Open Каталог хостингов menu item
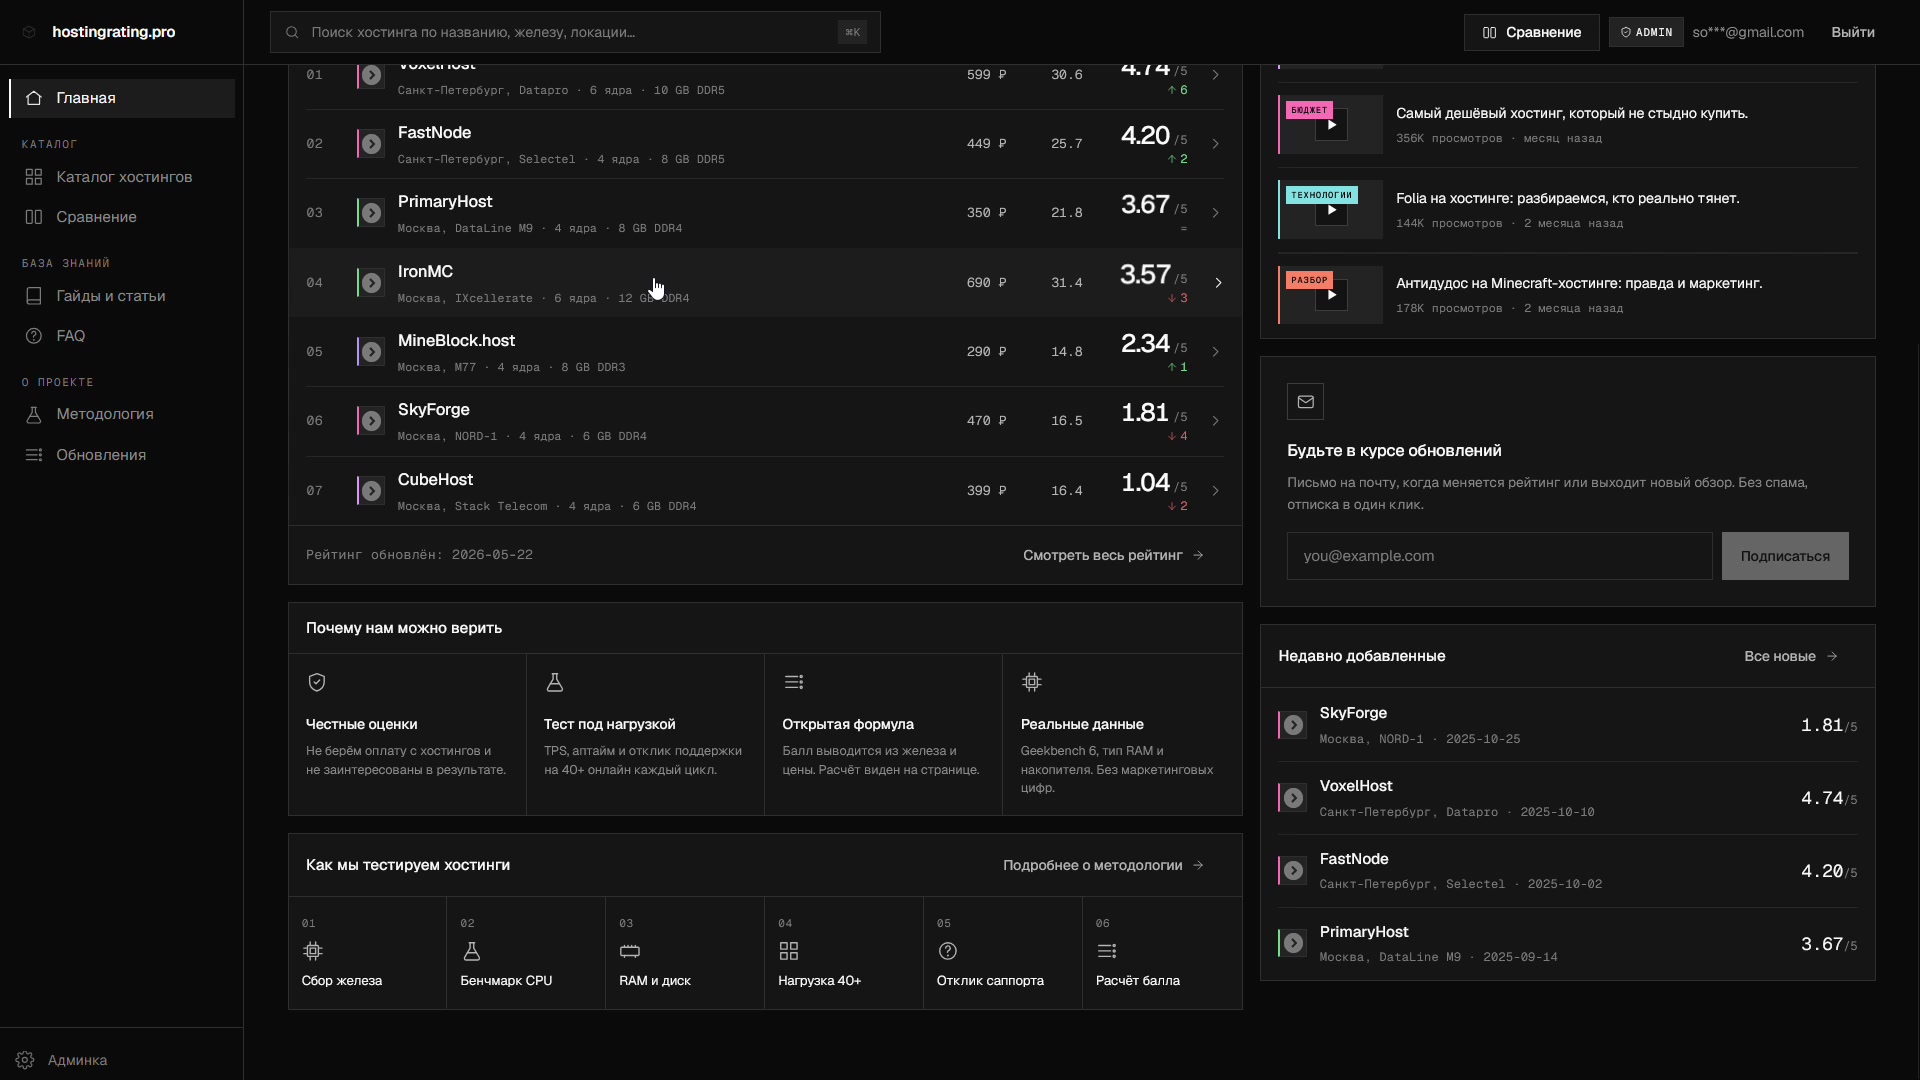Viewport: 1920px width, 1080px height. point(122,177)
